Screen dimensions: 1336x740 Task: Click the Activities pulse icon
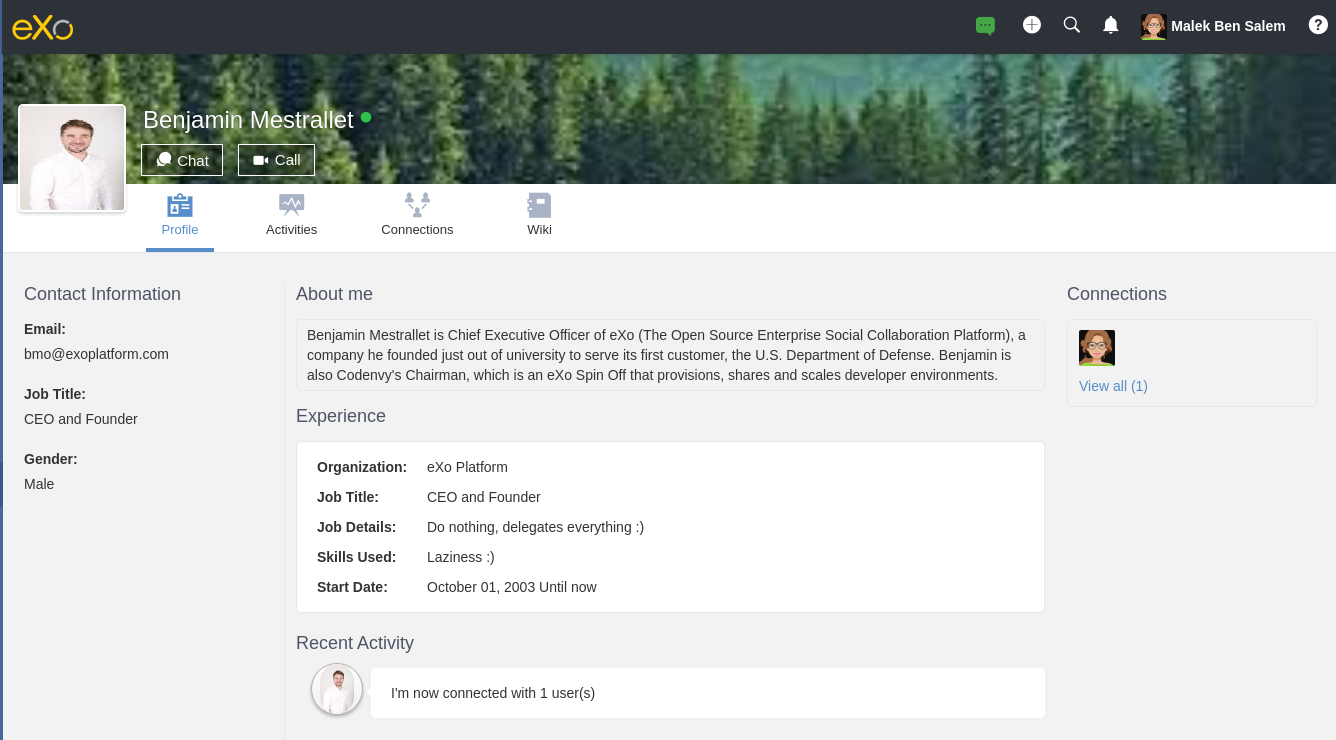291,205
